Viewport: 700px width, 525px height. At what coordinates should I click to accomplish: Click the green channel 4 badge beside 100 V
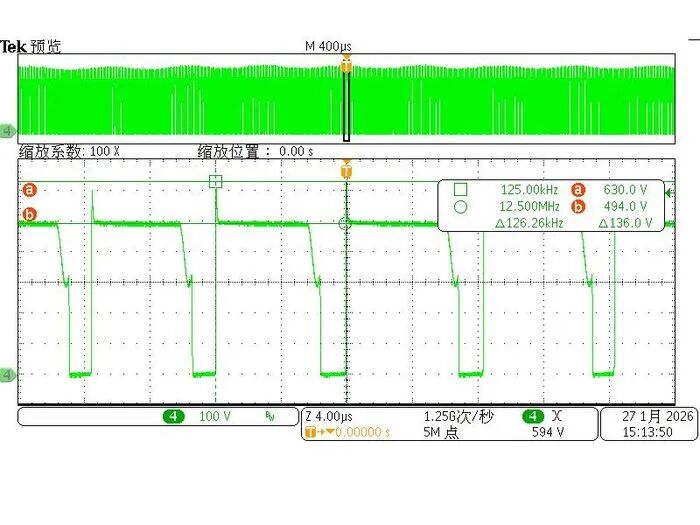tap(174, 417)
